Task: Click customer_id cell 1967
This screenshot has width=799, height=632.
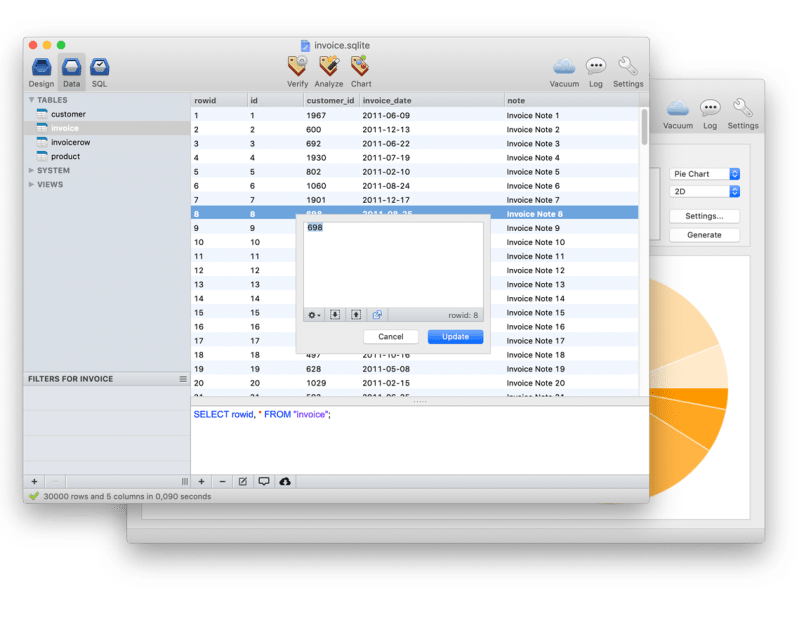Action: [x=316, y=116]
